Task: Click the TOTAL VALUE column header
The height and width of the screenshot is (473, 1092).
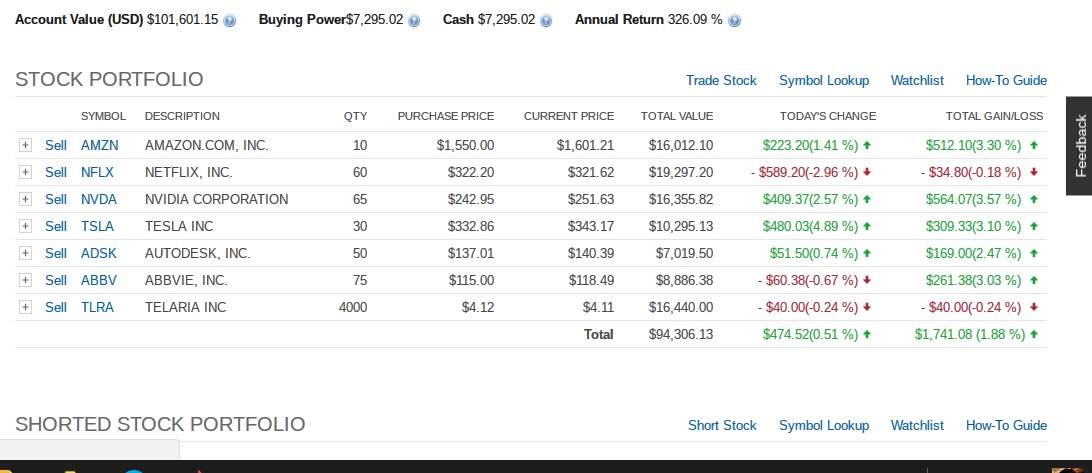Action: tap(677, 116)
